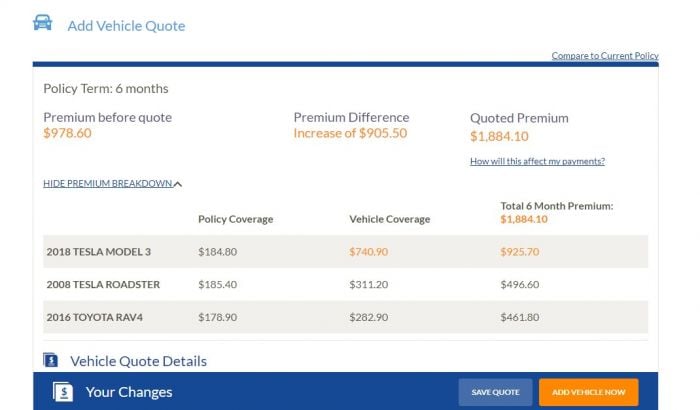This screenshot has width=700, height=410.
Task: Click Hide Premium Breakdown link
Action: [108, 184]
